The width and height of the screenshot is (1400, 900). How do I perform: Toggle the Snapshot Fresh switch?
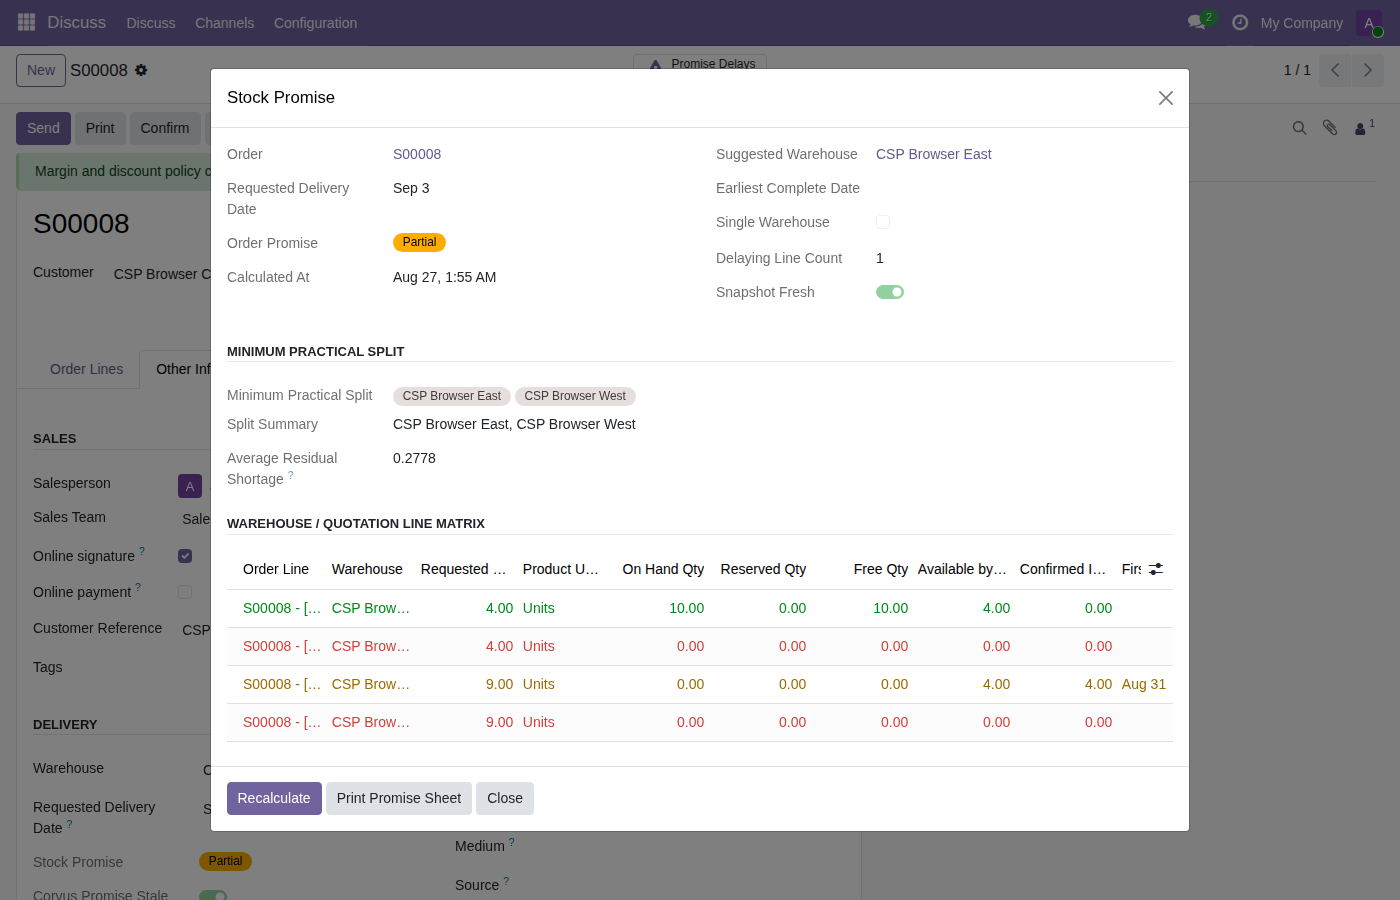click(x=890, y=292)
